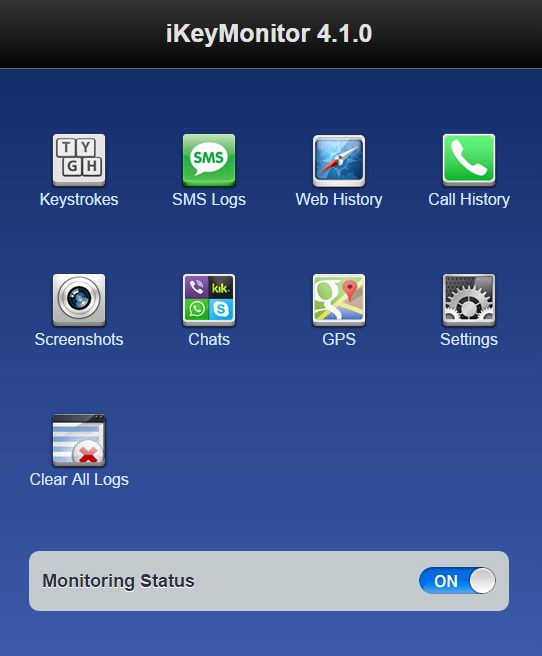Click the Monitoring Status label text
Screen dimensions: 542x656
(x=118, y=581)
